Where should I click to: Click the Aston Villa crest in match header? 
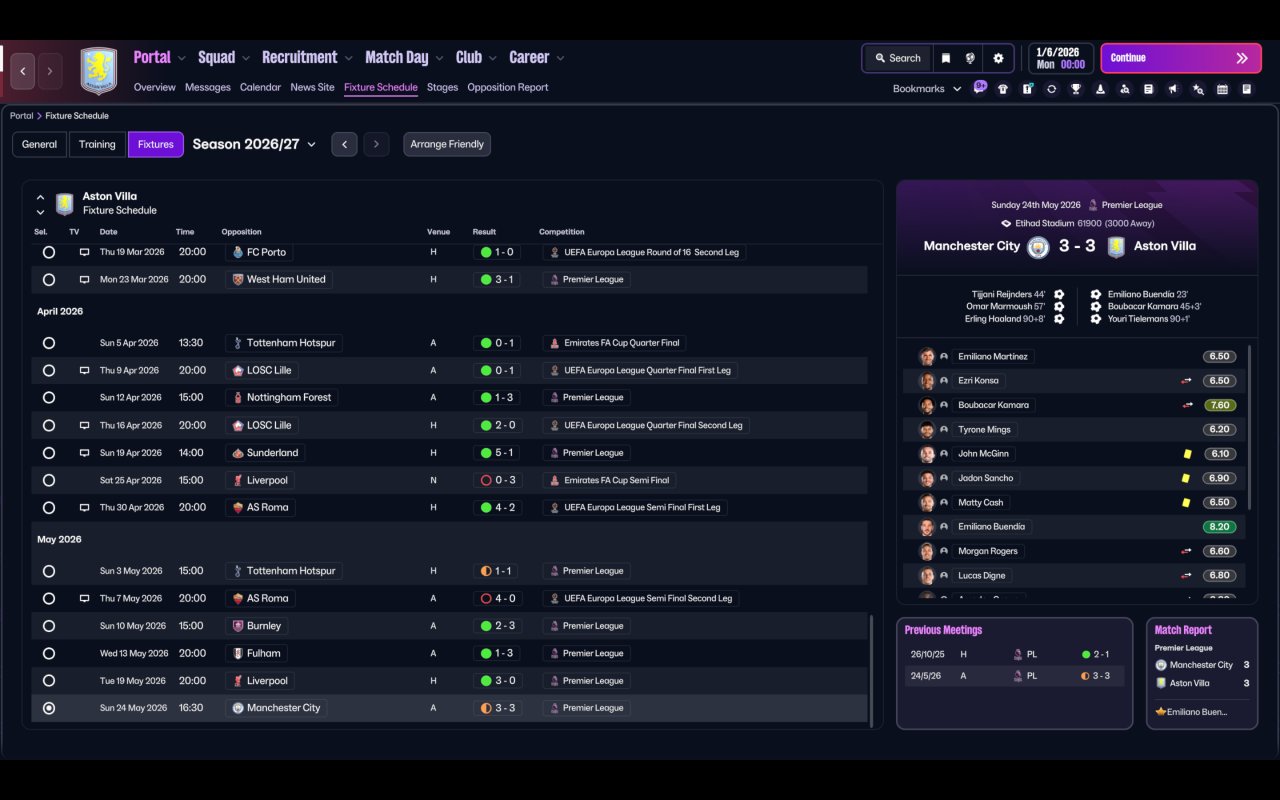tap(1116, 246)
